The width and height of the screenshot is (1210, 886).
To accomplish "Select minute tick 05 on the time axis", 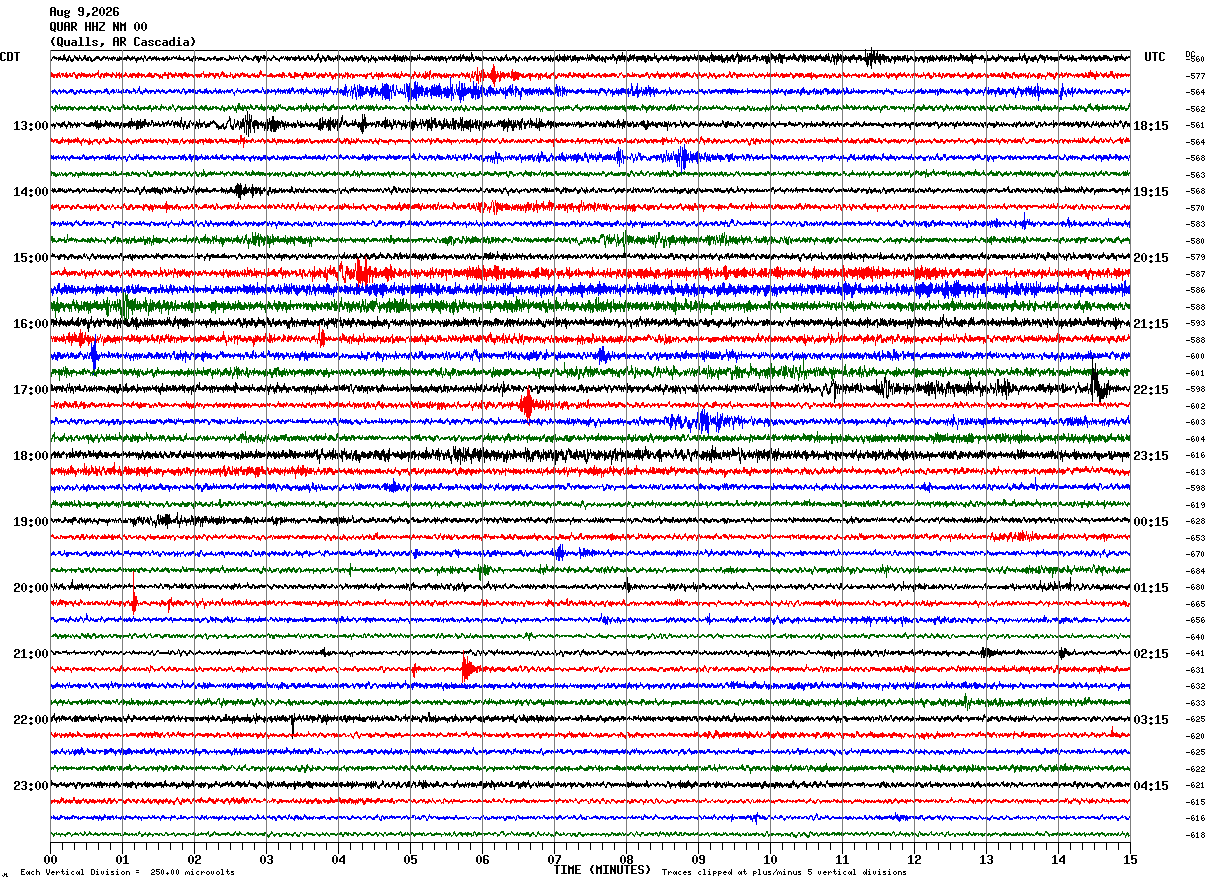I will (410, 859).
